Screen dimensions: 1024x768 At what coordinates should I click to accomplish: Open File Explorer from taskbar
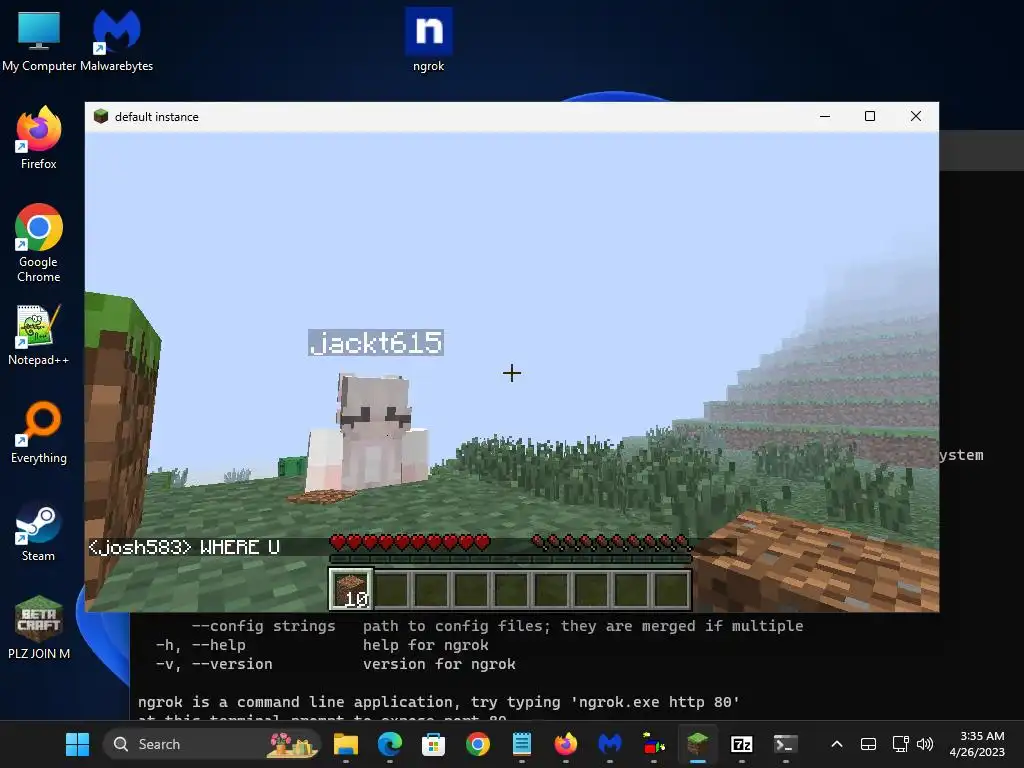click(346, 744)
